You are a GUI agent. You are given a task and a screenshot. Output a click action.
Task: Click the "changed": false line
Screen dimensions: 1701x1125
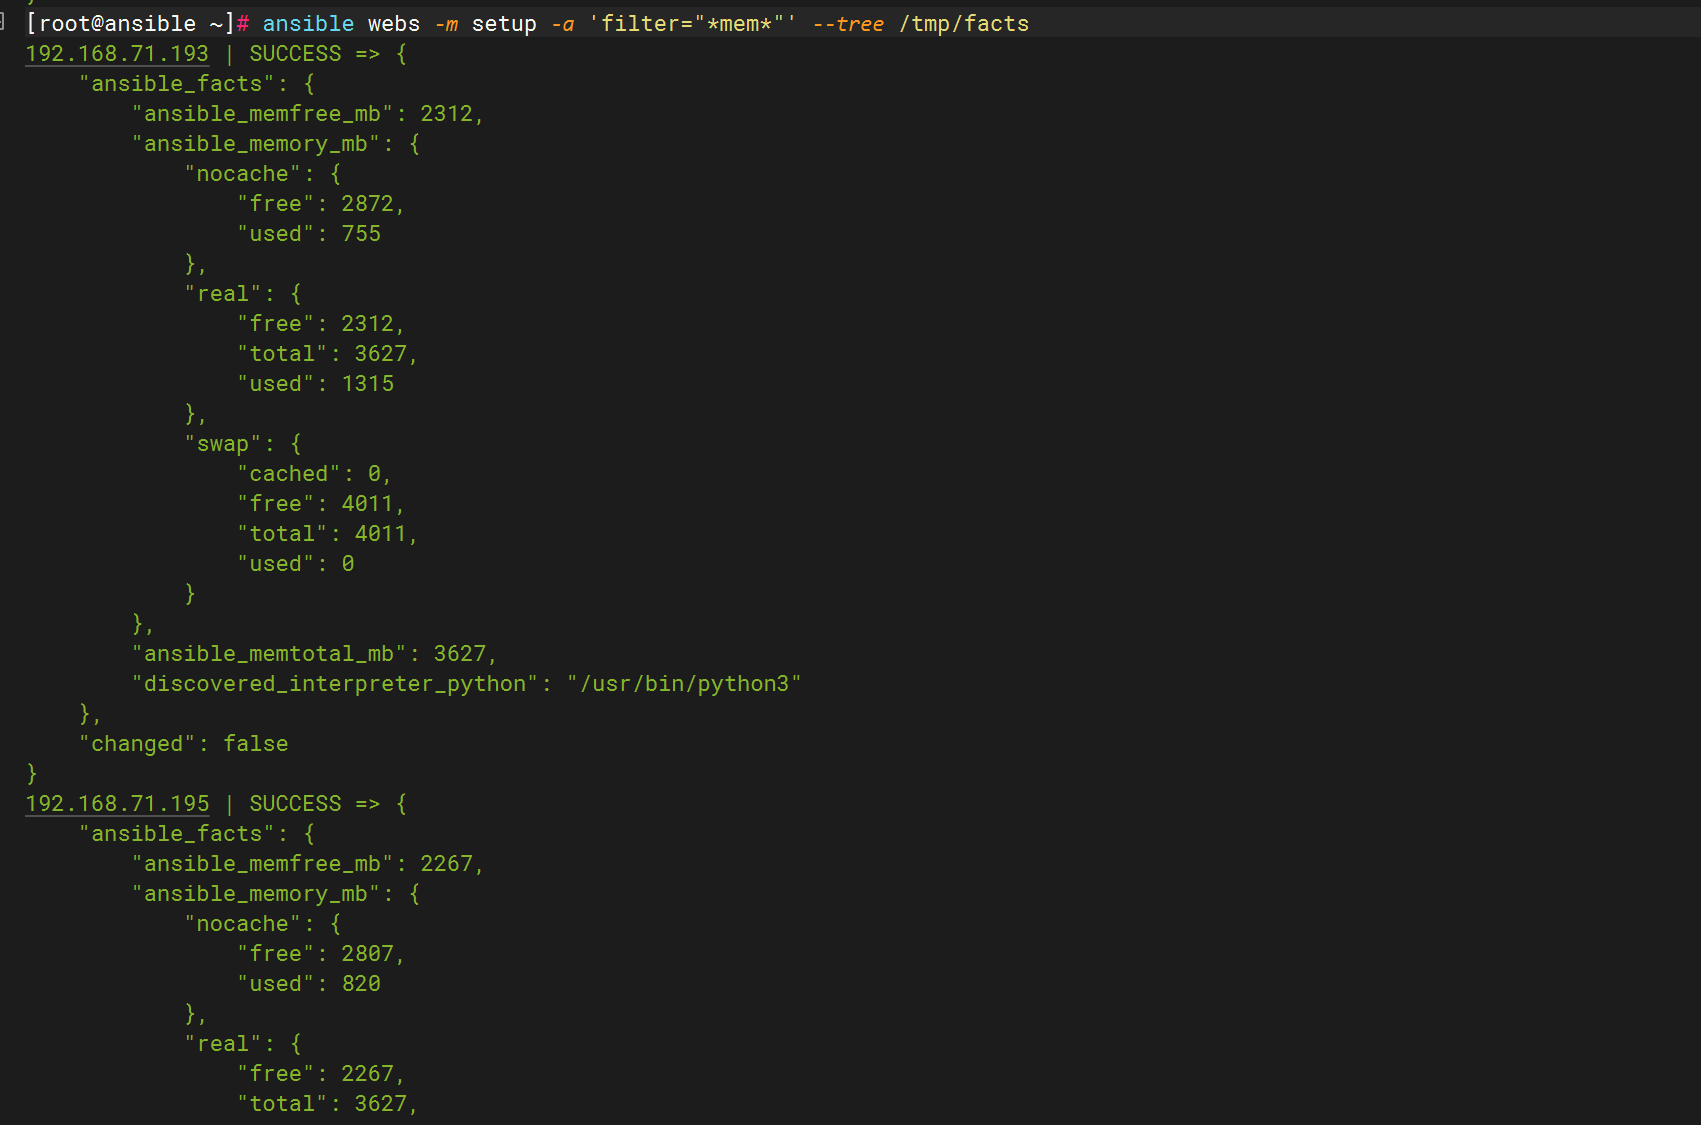184,744
